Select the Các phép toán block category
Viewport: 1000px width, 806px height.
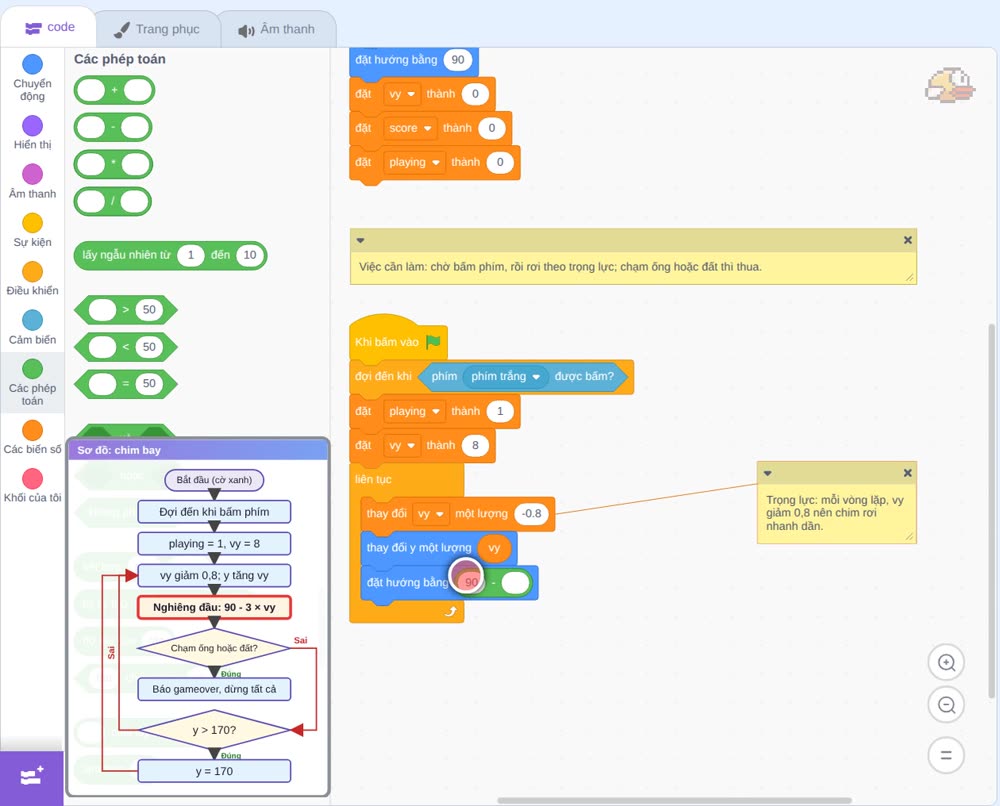[x=32, y=382]
